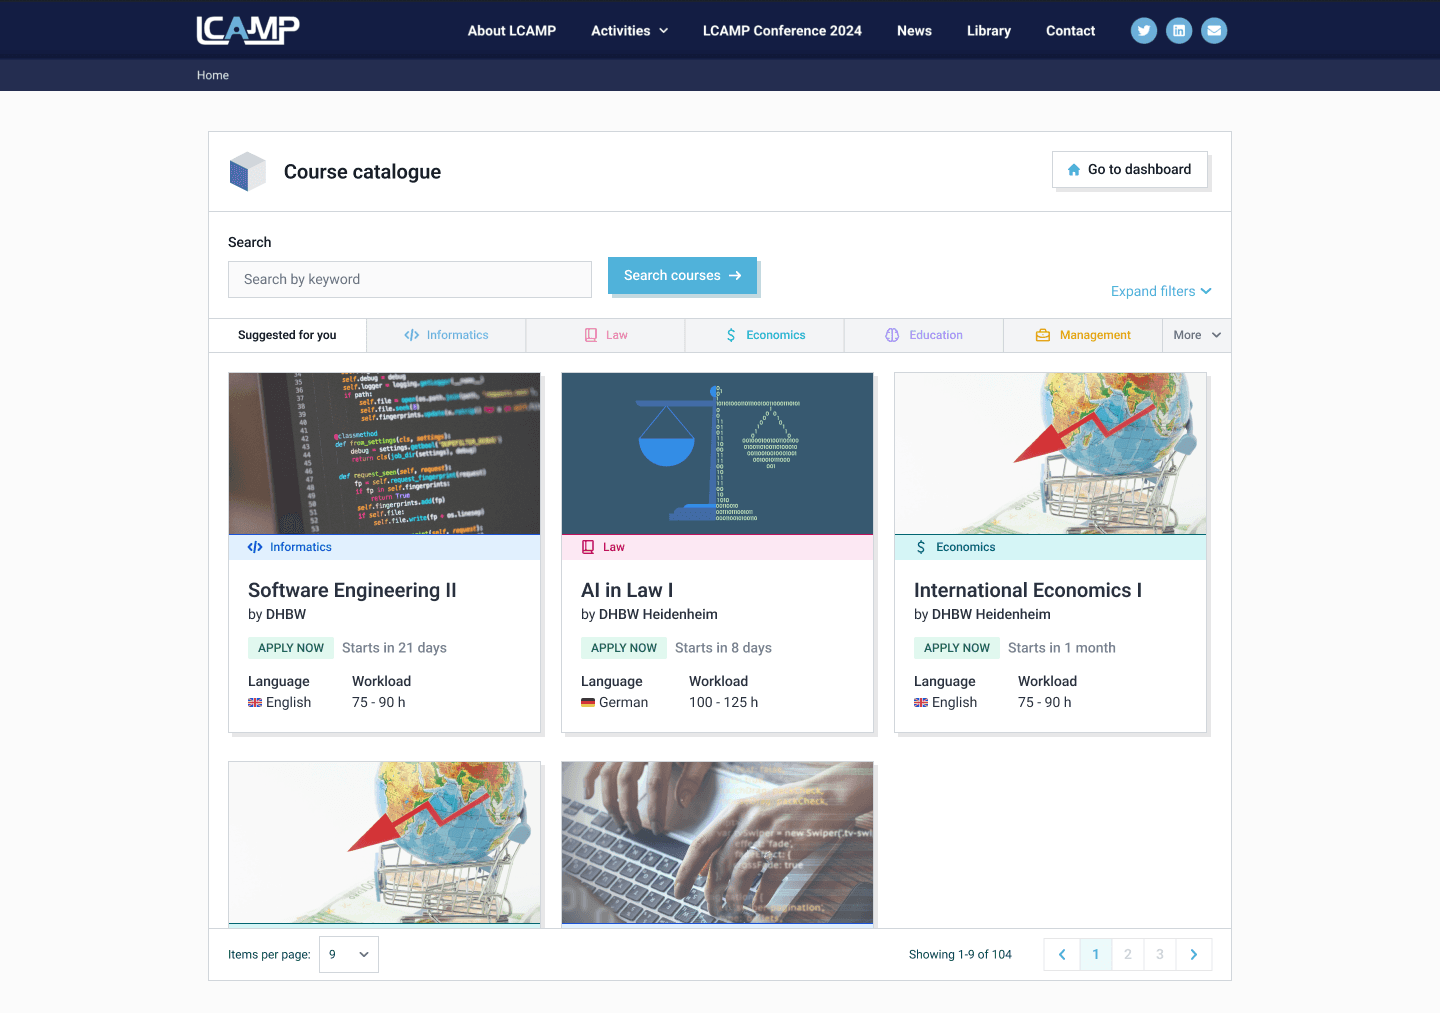This screenshot has width=1440, height=1013.
Task: Open the LCAMP Conference 2024 menu item
Action: [x=781, y=30]
